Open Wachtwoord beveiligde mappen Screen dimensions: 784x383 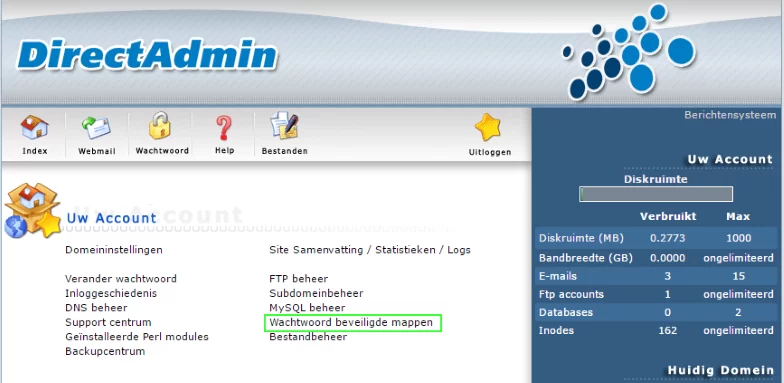point(351,322)
